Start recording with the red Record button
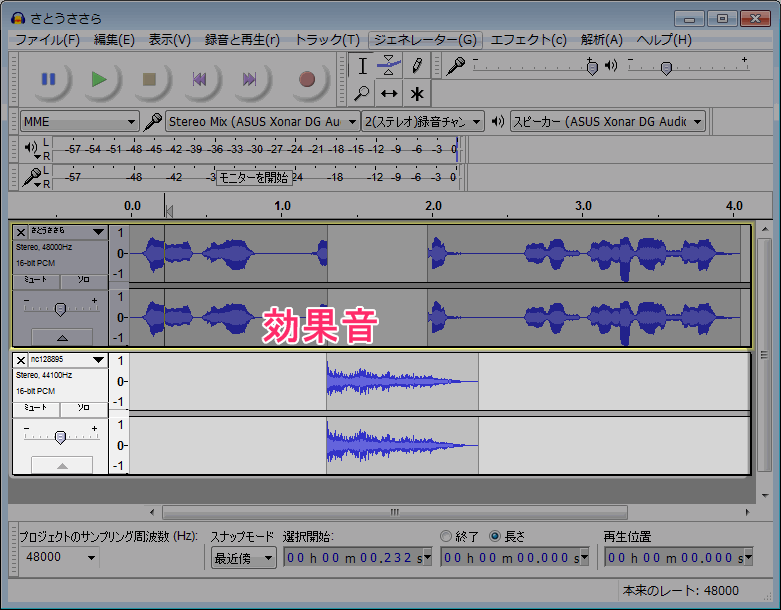 click(x=307, y=79)
